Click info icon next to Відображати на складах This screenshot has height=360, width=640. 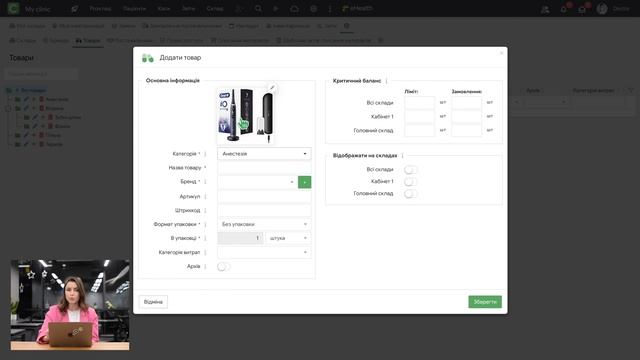pos(402,156)
